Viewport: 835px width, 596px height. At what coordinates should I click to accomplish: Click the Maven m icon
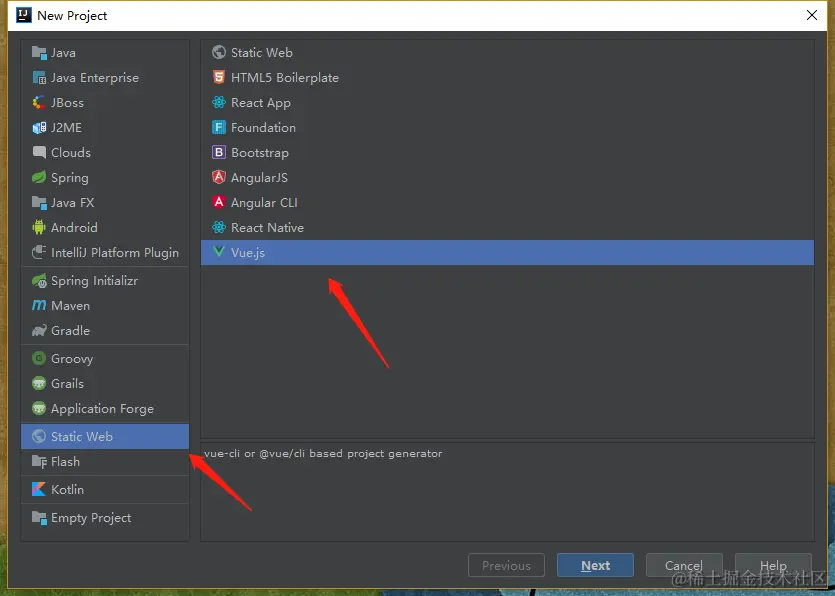[x=39, y=305]
